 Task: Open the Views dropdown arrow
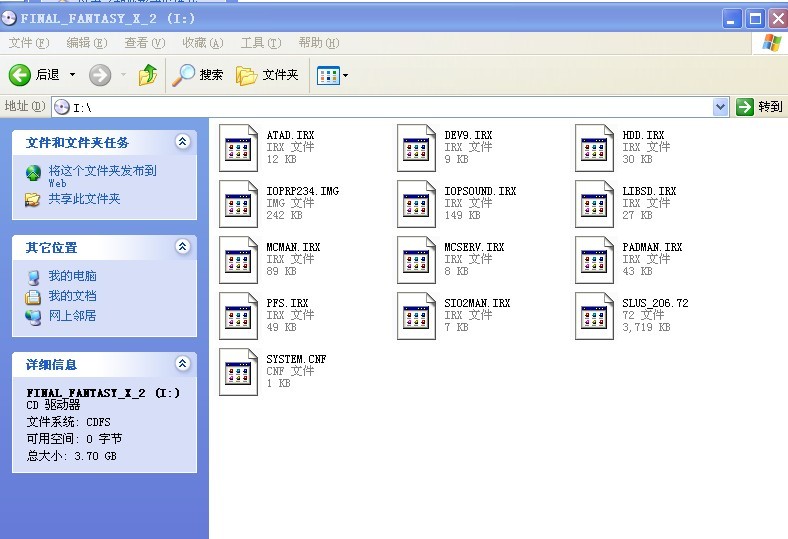coord(345,76)
